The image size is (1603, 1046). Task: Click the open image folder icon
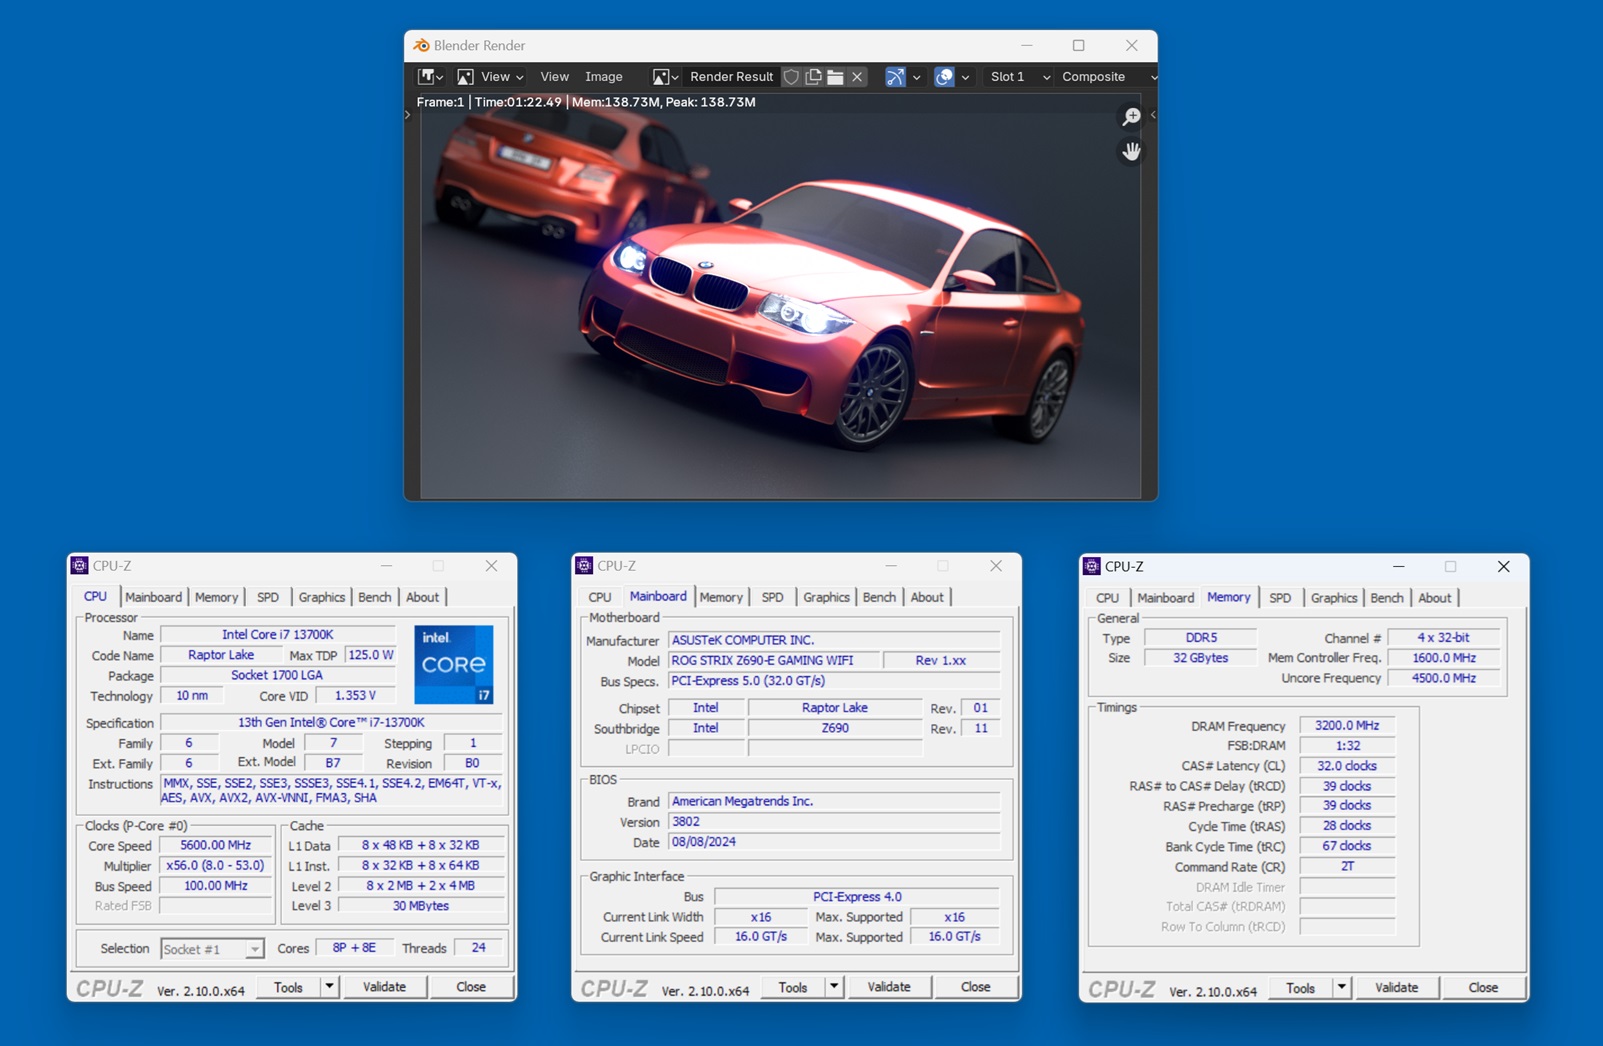click(835, 77)
